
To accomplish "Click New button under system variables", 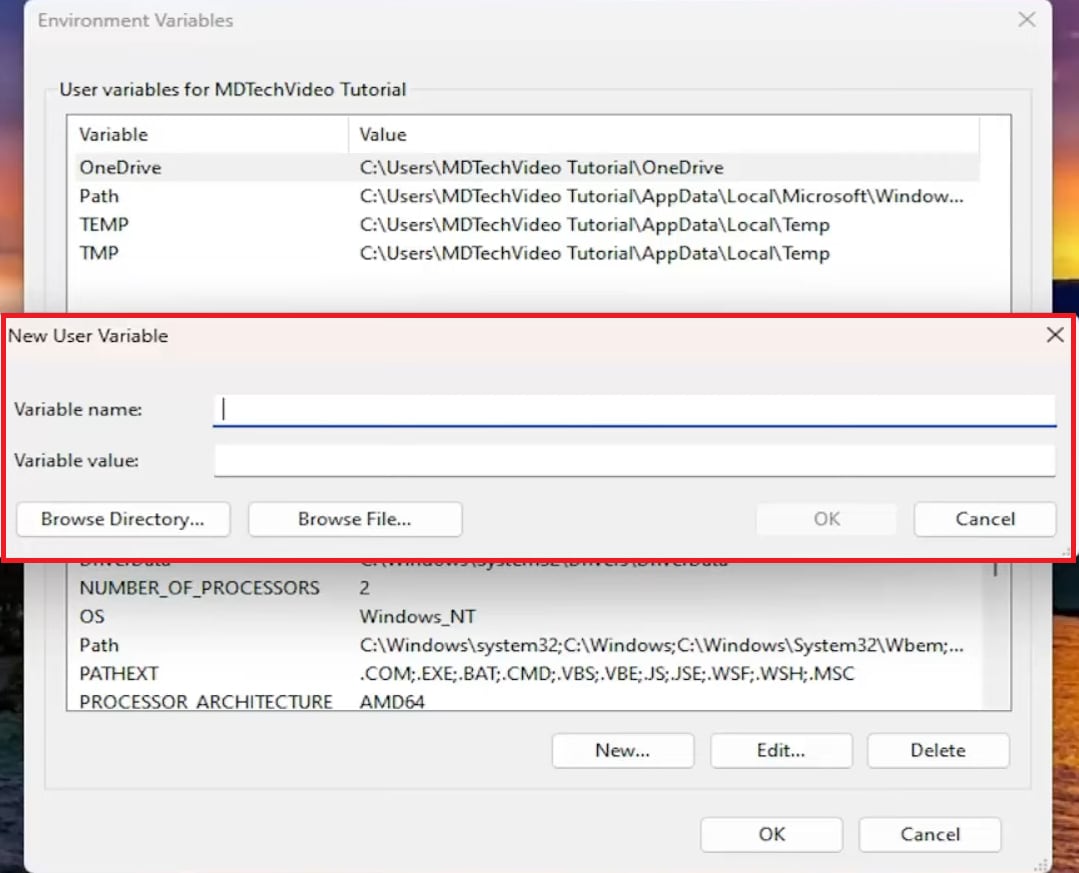I will (623, 751).
